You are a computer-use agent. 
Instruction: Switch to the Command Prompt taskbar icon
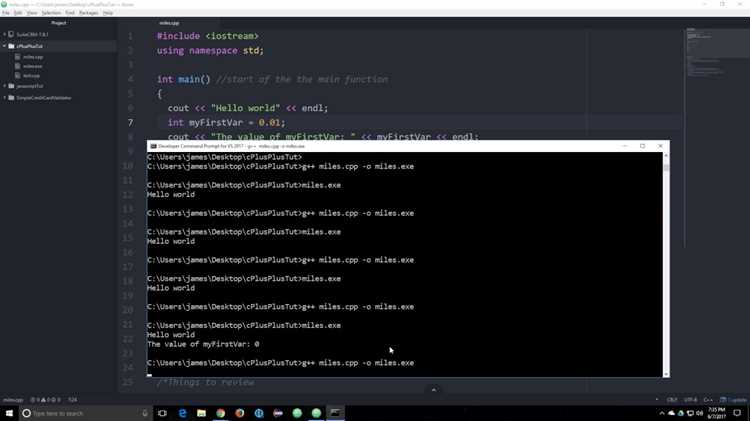tap(335, 413)
